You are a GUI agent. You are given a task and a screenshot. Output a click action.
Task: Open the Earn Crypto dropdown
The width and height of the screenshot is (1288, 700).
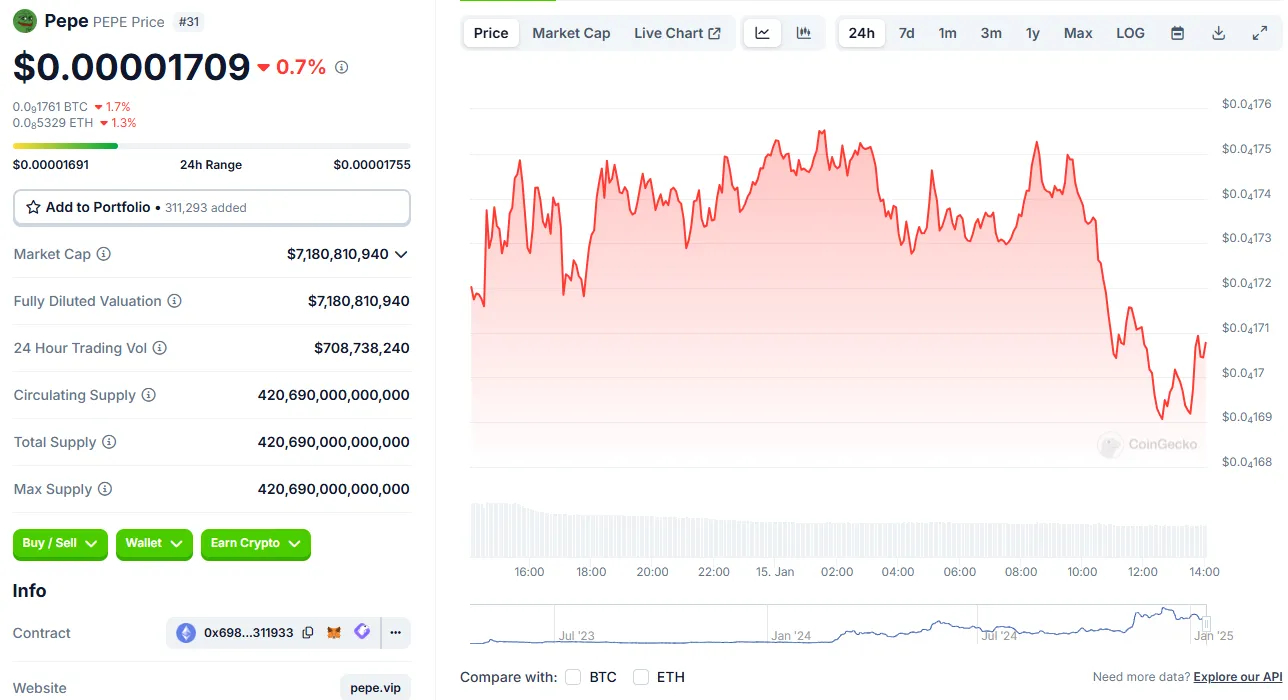[x=255, y=543]
